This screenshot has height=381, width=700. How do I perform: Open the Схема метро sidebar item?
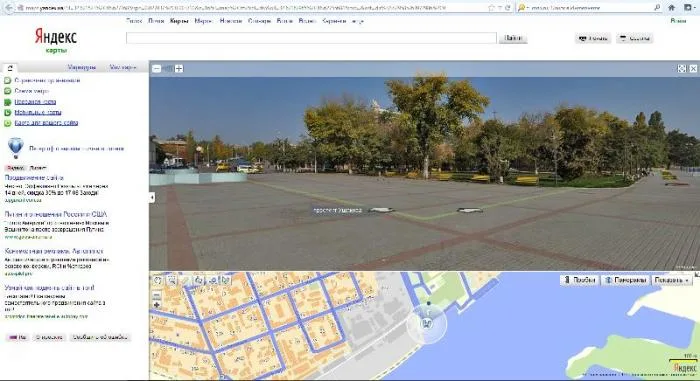[x=32, y=91]
